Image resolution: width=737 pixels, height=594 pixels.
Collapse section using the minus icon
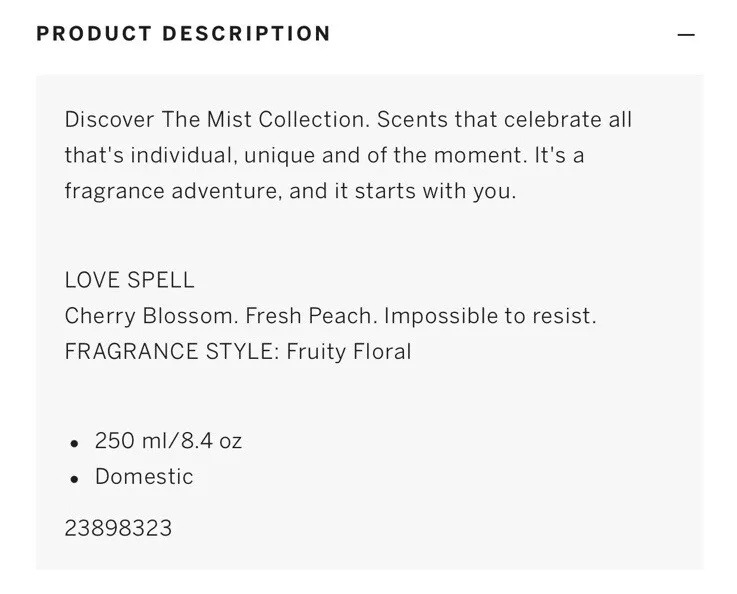click(686, 35)
